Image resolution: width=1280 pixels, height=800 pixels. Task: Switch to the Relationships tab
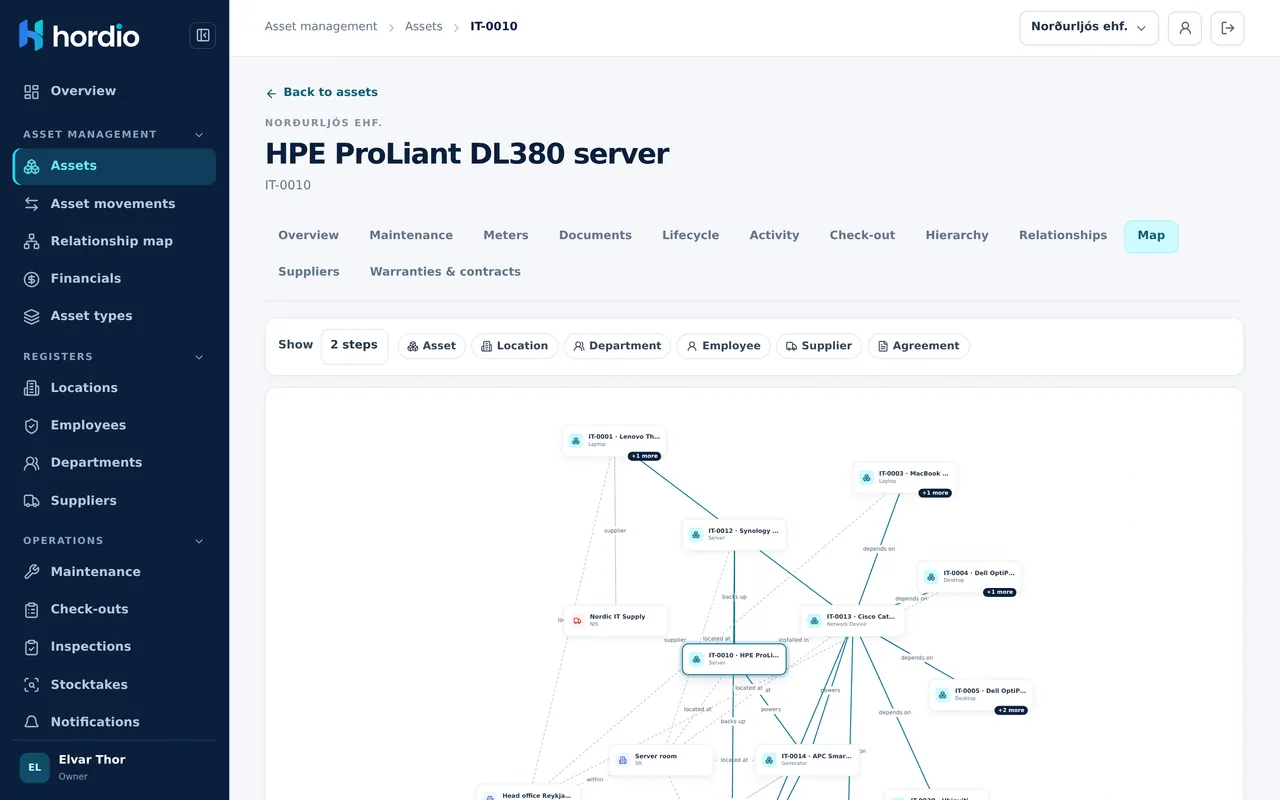pyautogui.click(x=1063, y=236)
